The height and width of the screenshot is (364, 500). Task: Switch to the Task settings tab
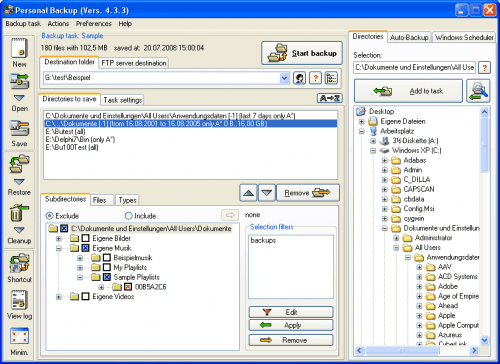tap(122, 100)
